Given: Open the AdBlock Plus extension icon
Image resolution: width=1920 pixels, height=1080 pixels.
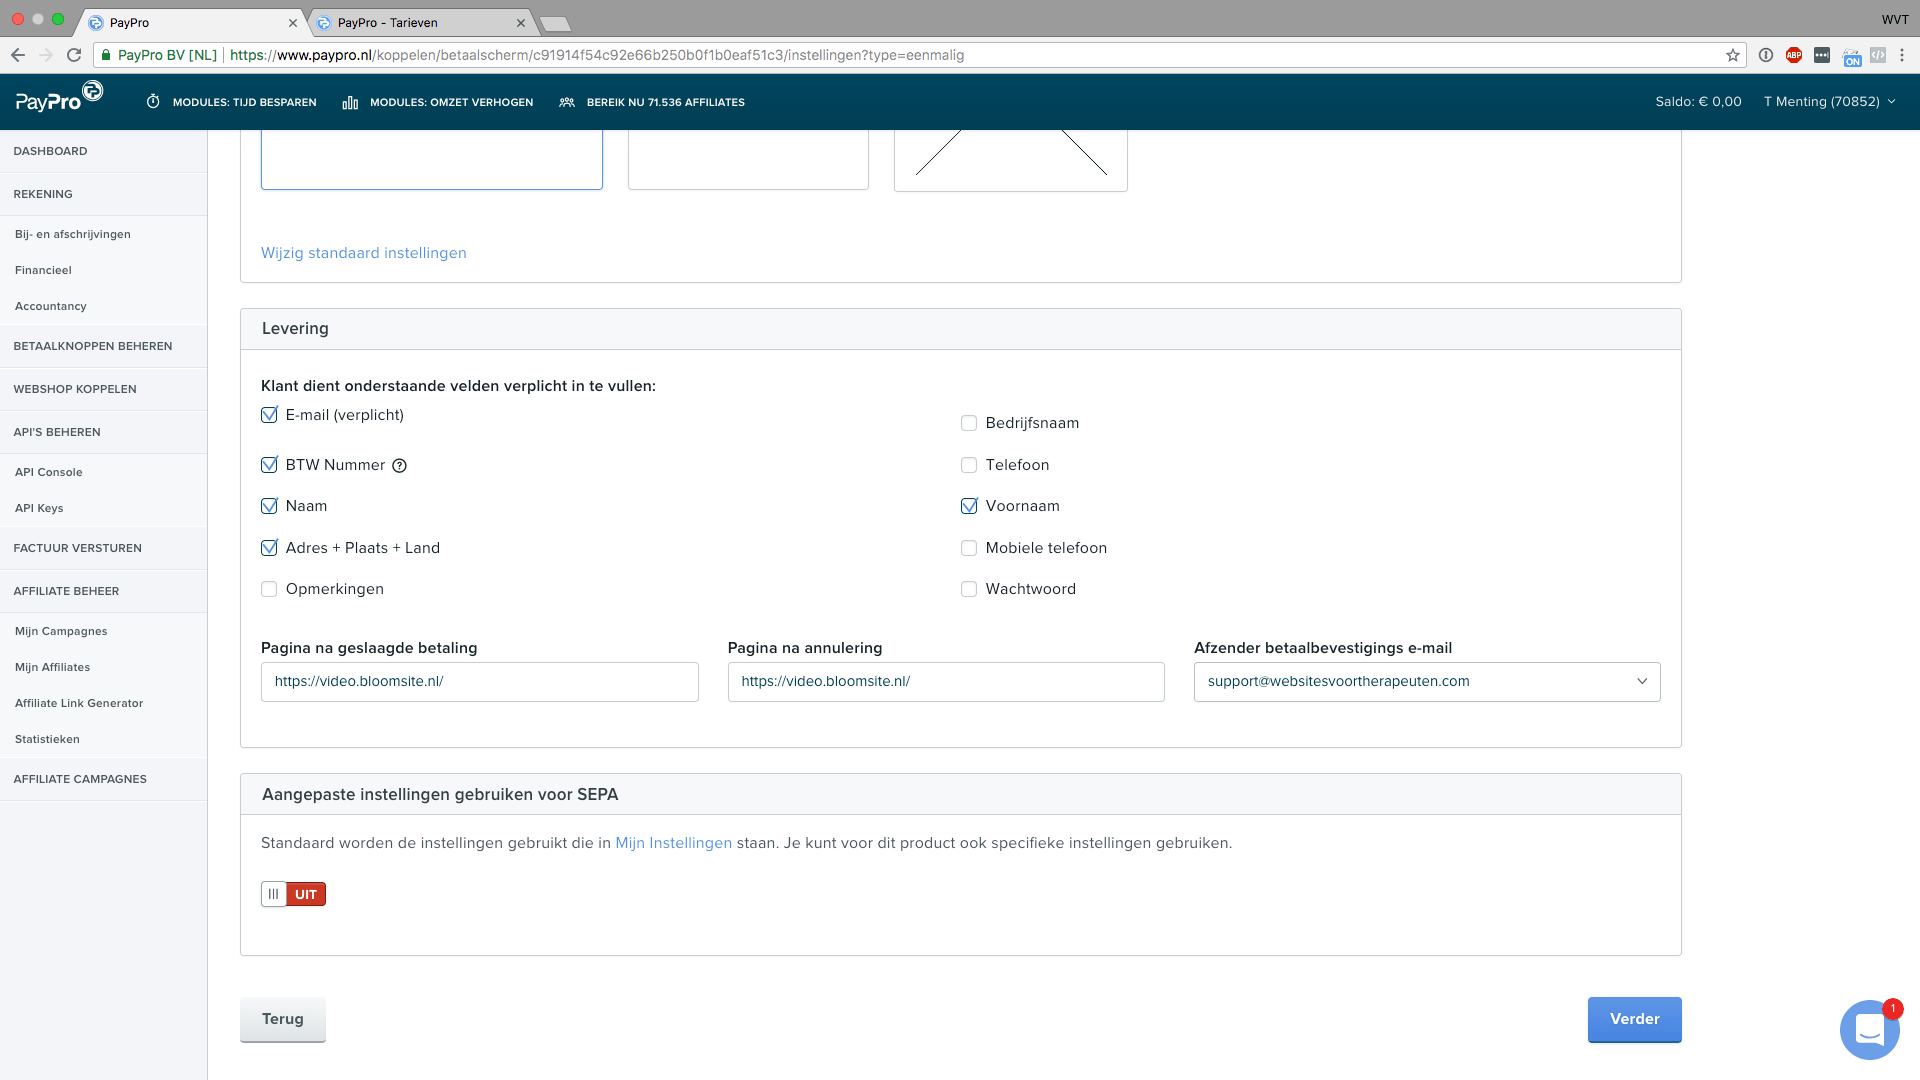Looking at the screenshot, I should pyautogui.click(x=1794, y=55).
